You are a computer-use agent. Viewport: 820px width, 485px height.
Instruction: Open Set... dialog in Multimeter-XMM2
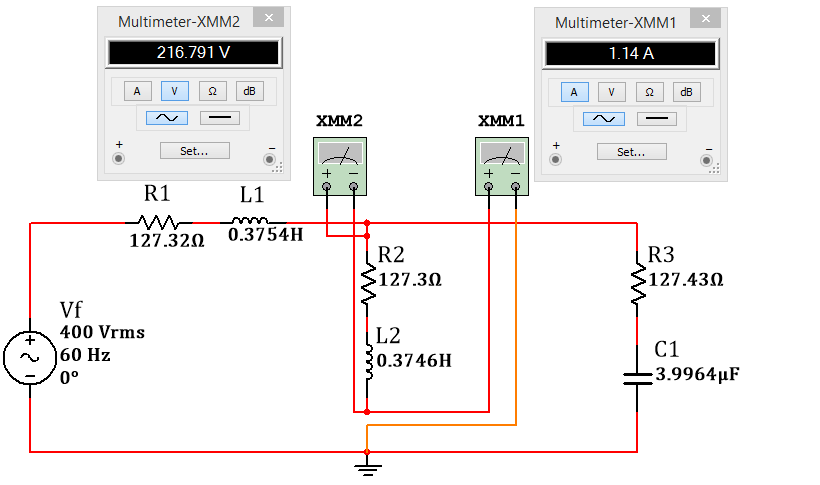point(195,151)
